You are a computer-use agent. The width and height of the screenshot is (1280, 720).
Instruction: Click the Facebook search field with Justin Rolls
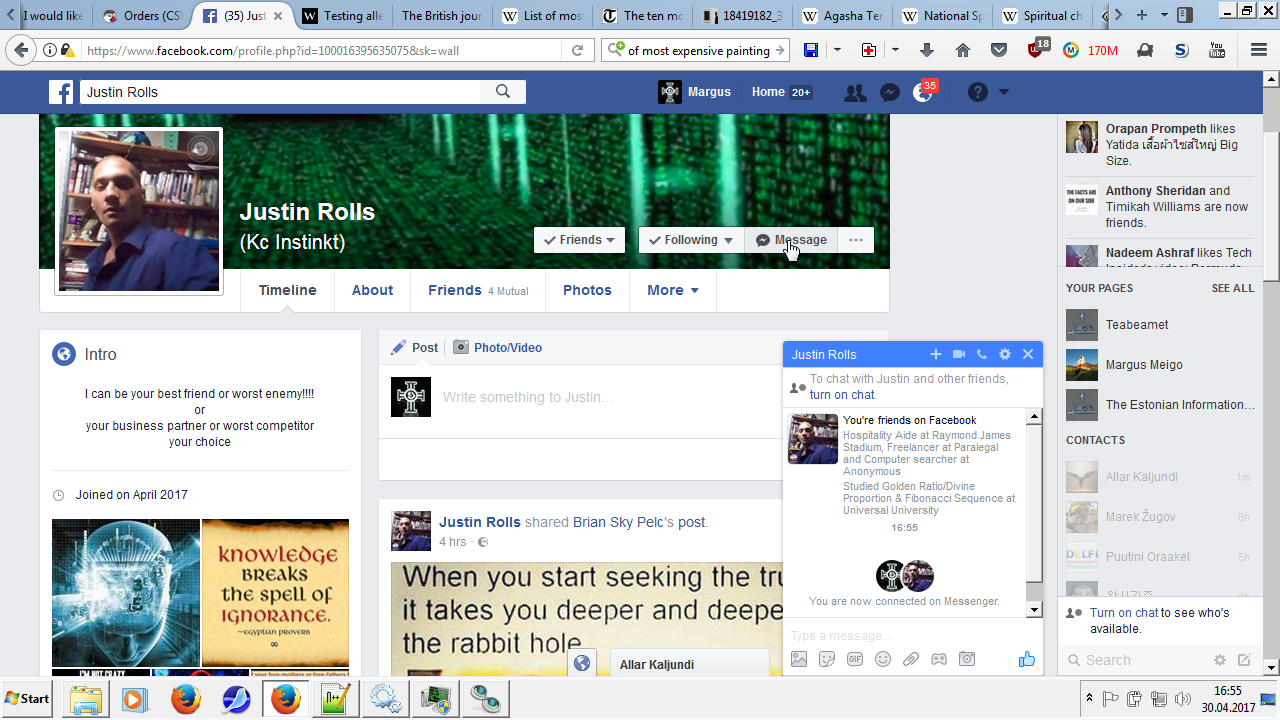coord(280,92)
